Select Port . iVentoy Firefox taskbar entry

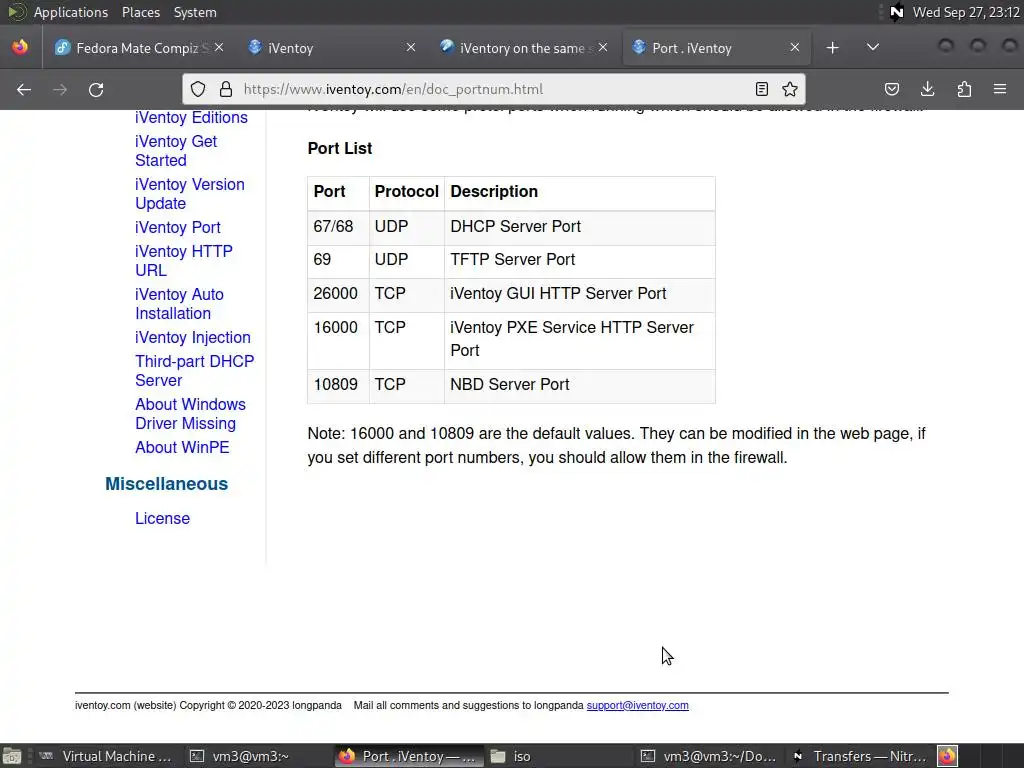click(x=409, y=756)
